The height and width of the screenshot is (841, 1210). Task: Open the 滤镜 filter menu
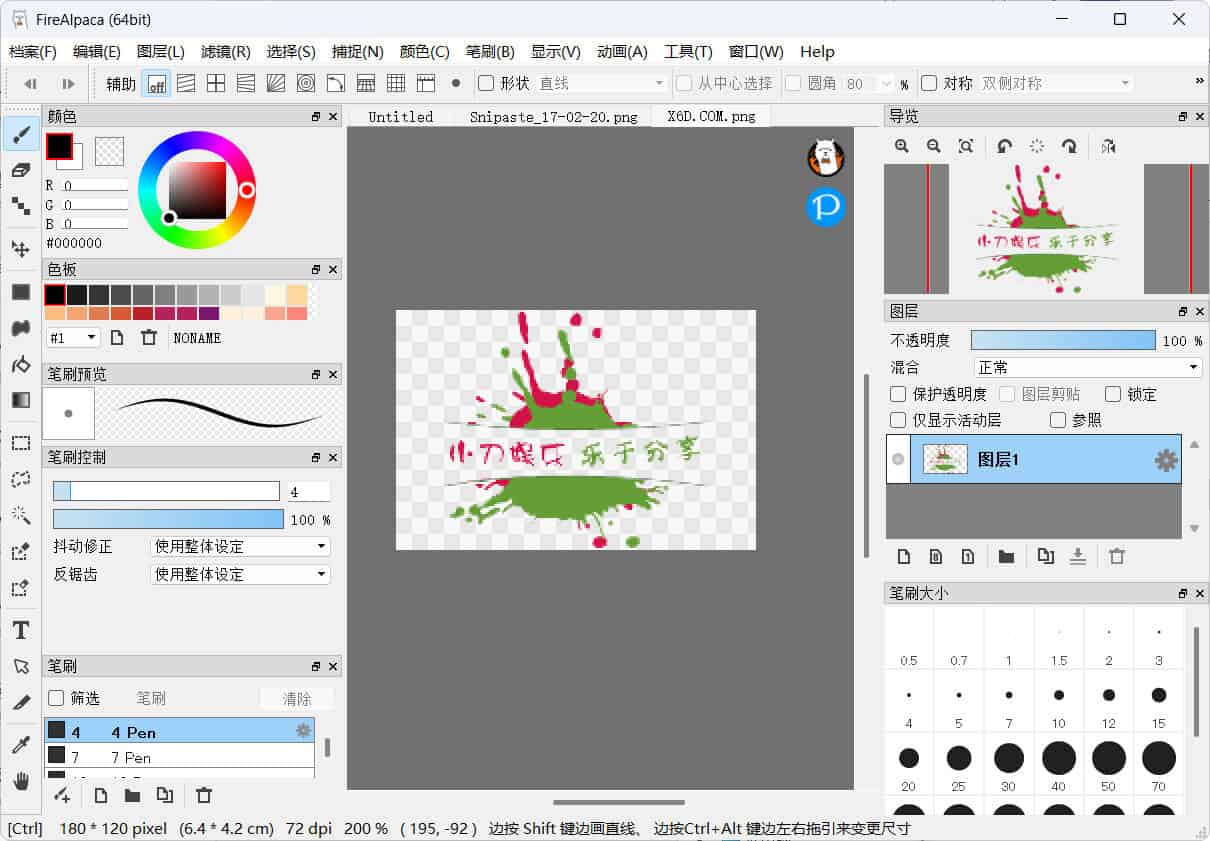pos(227,51)
